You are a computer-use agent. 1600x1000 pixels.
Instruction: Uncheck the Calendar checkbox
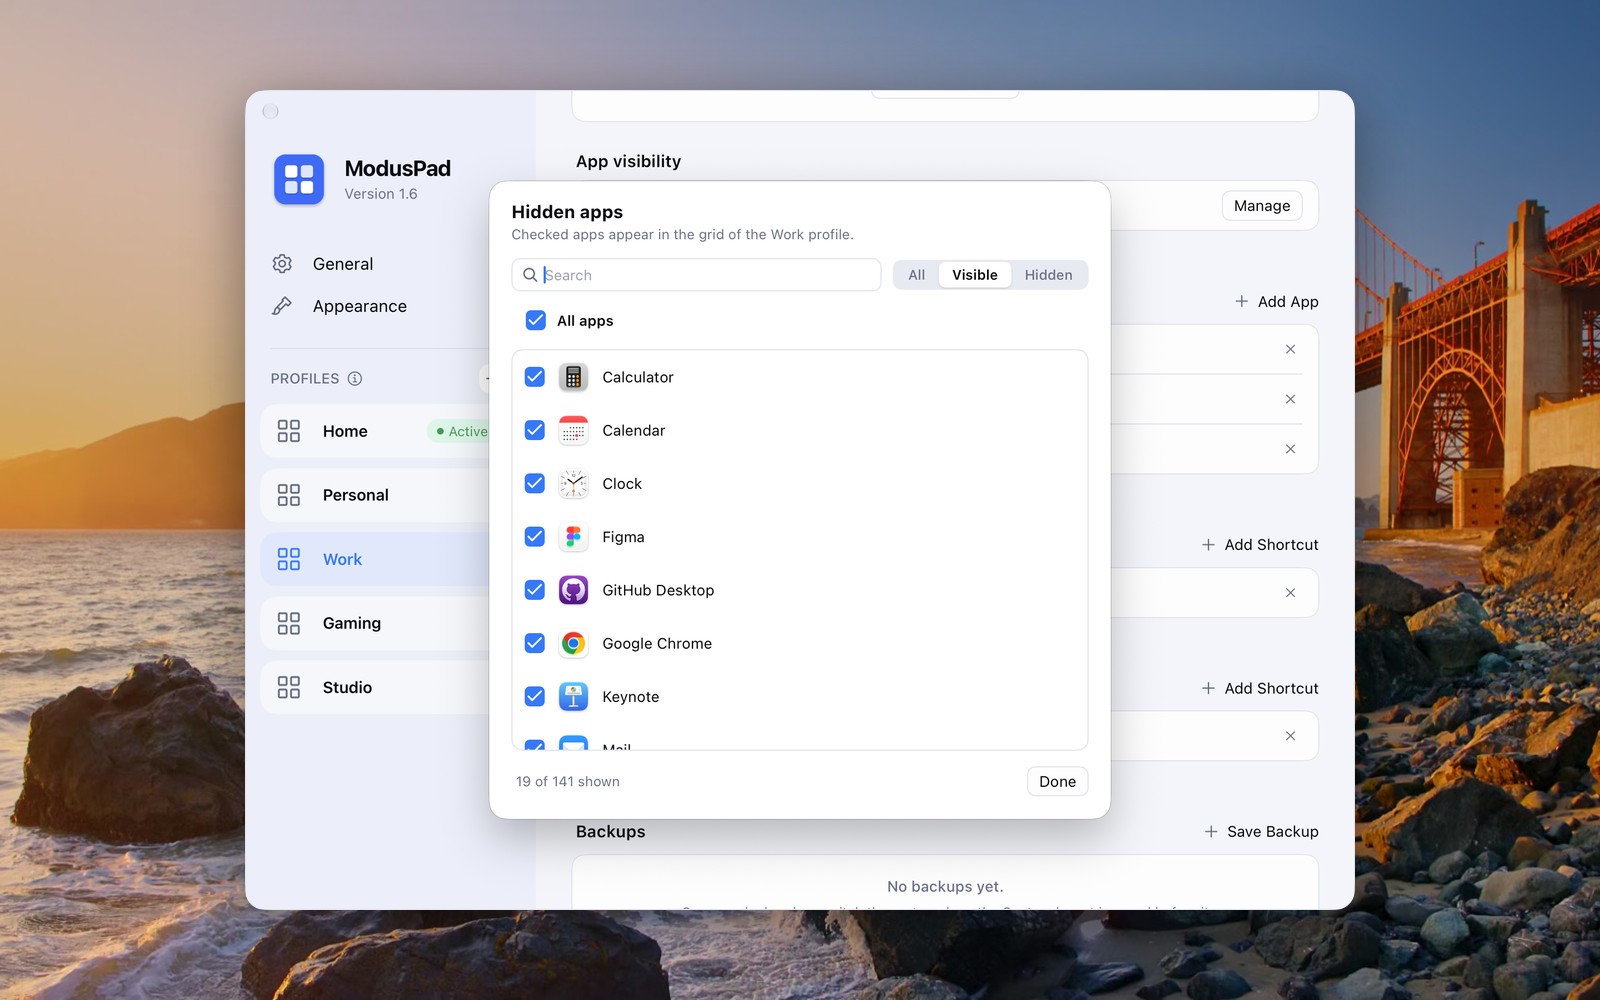[535, 430]
